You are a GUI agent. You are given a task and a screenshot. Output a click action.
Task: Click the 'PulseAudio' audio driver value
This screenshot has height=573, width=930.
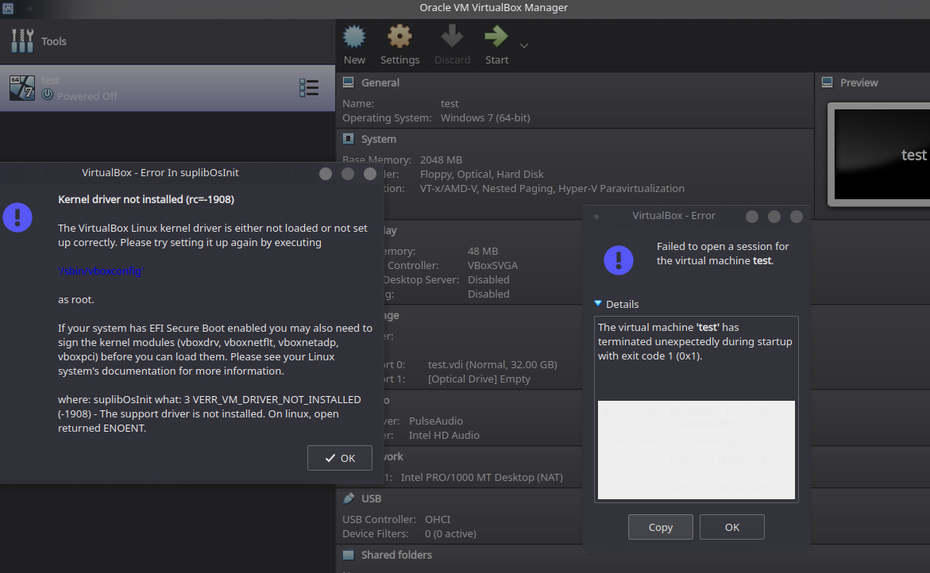436,421
